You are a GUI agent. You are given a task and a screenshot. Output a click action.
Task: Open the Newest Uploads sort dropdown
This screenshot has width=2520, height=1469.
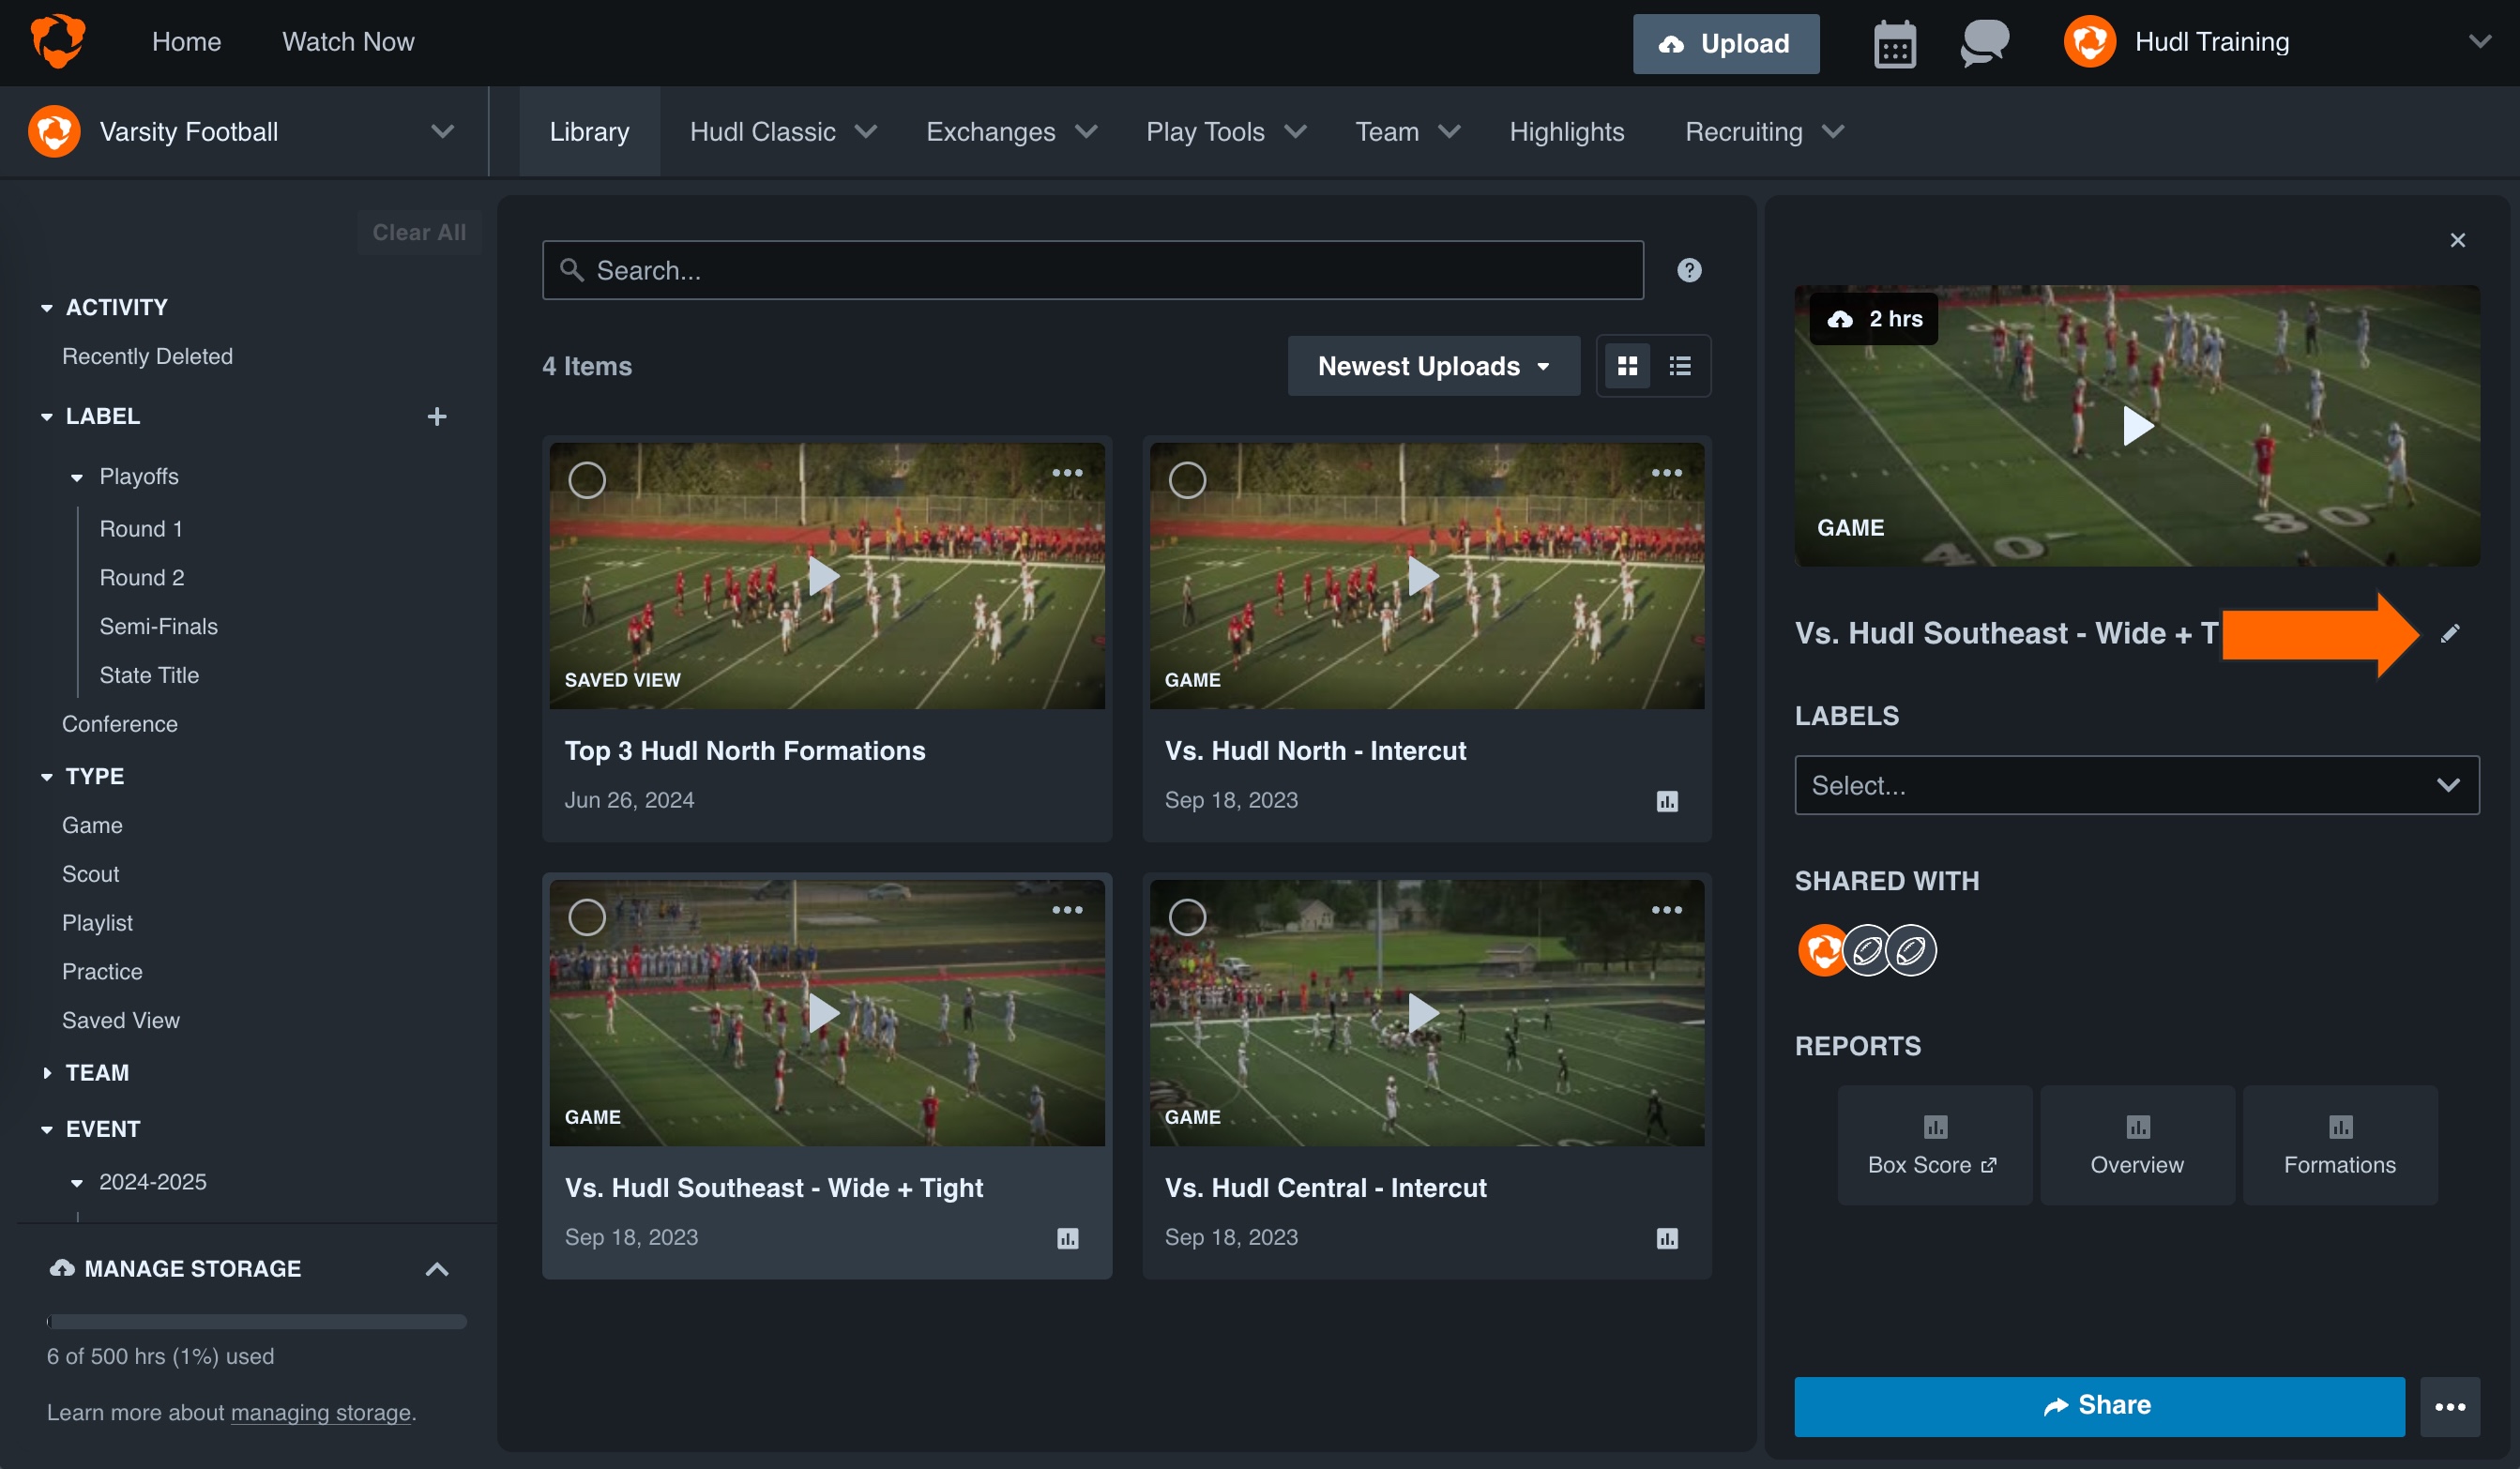click(x=1432, y=366)
